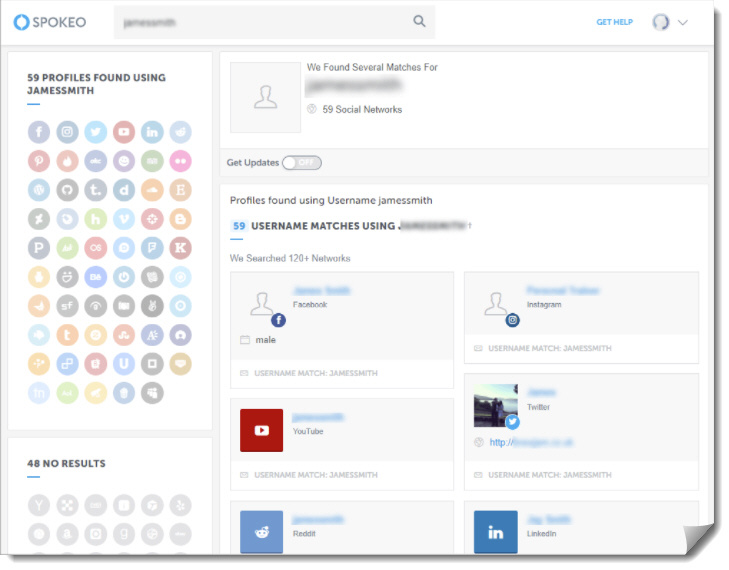This screenshot has height=570, width=729.
Task: Click the Spokeo logo
Action: (50, 22)
